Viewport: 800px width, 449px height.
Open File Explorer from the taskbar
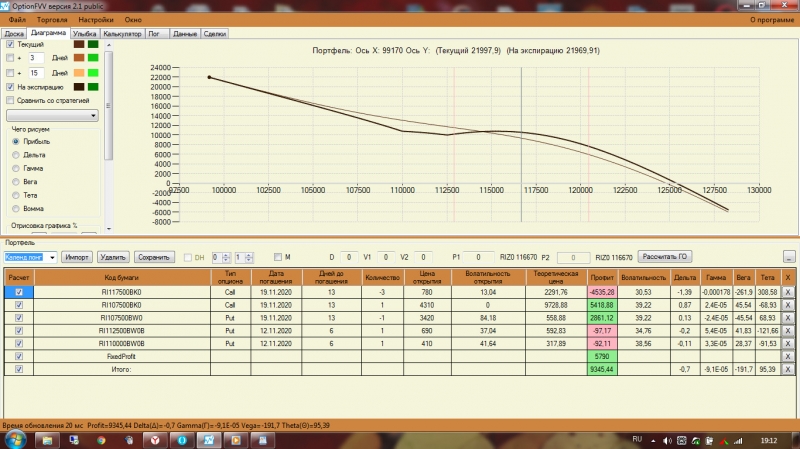47,440
